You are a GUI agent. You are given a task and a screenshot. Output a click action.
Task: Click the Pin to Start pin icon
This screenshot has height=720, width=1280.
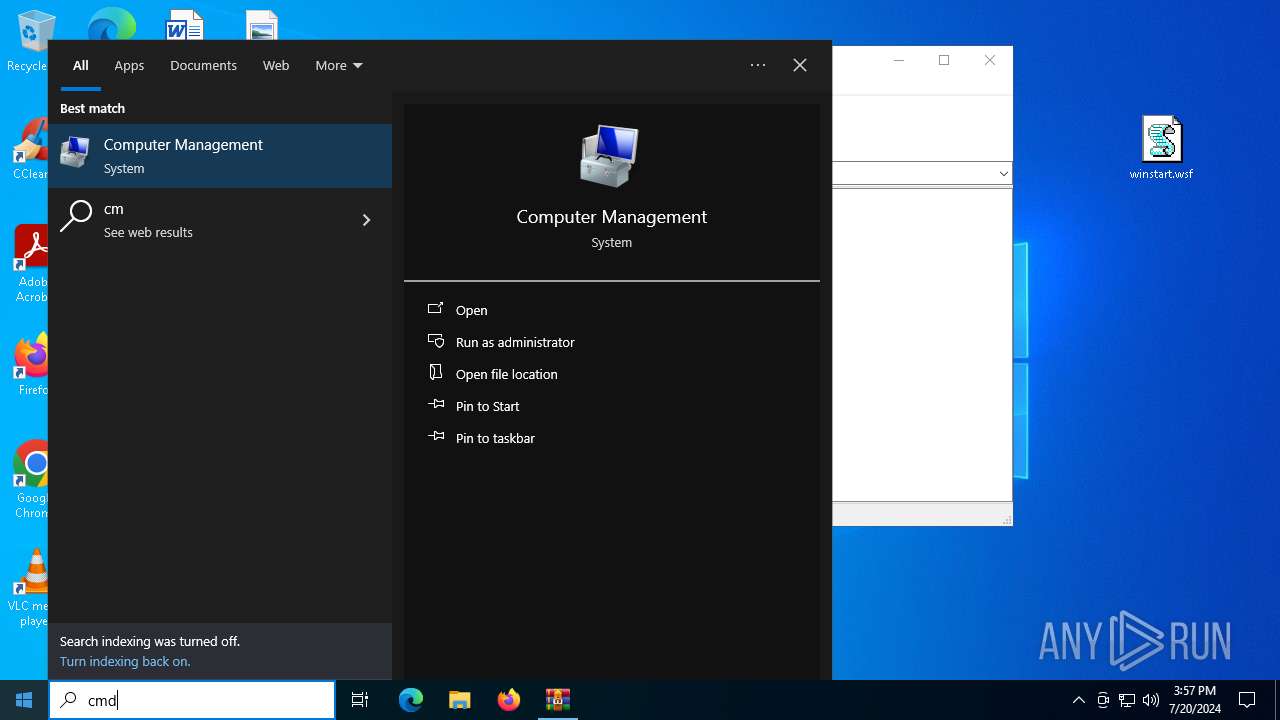pyautogui.click(x=436, y=405)
